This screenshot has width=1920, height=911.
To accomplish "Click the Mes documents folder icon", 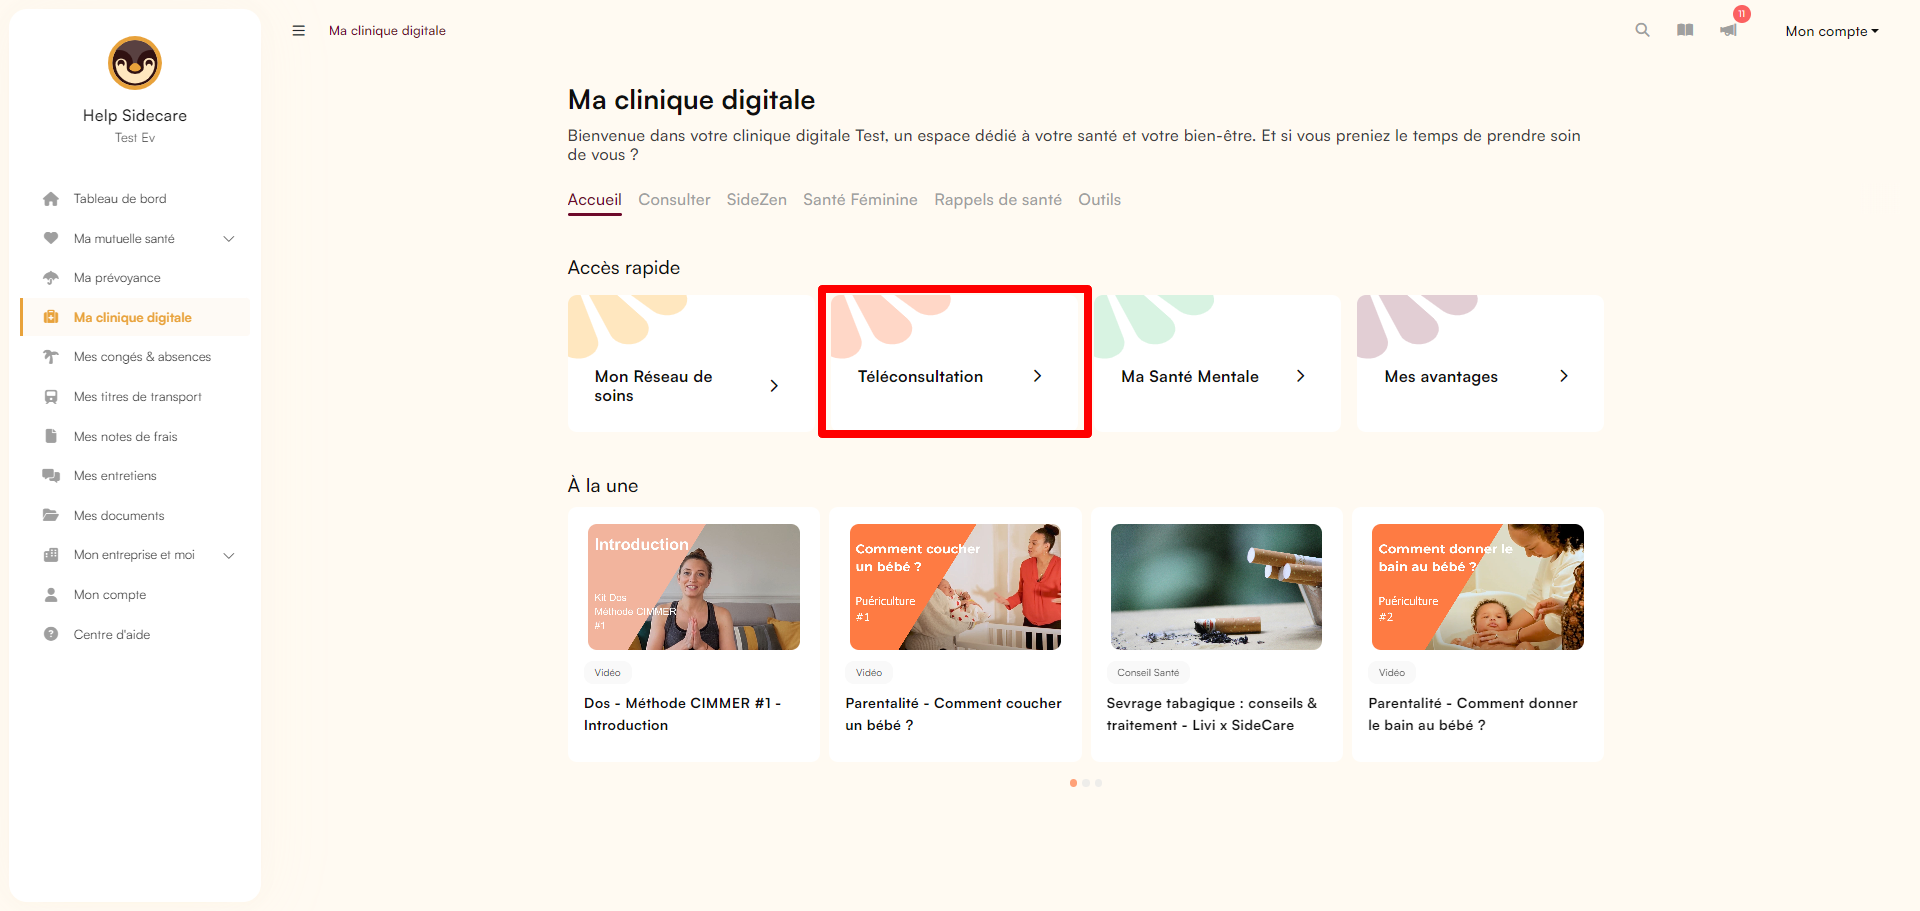I will point(51,515).
